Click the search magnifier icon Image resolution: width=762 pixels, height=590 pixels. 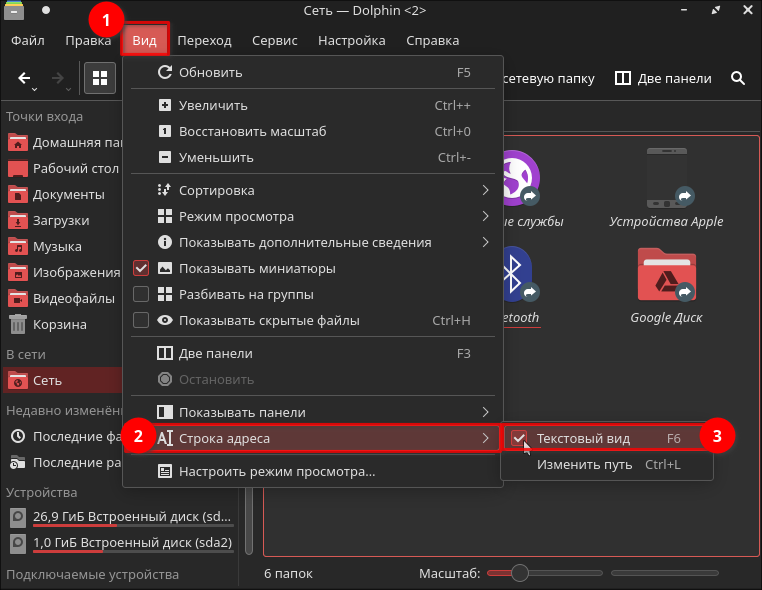pos(738,78)
